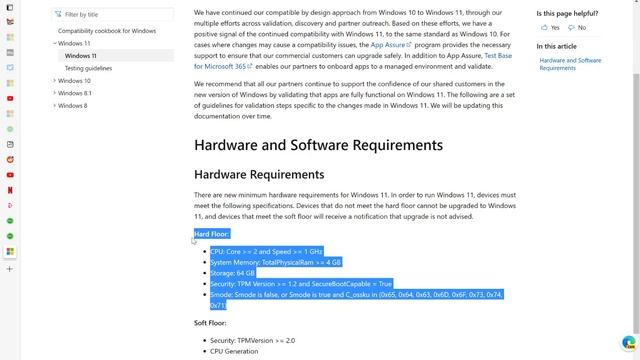Open Compatibility cookbook for Windows

tap(107, 31)
